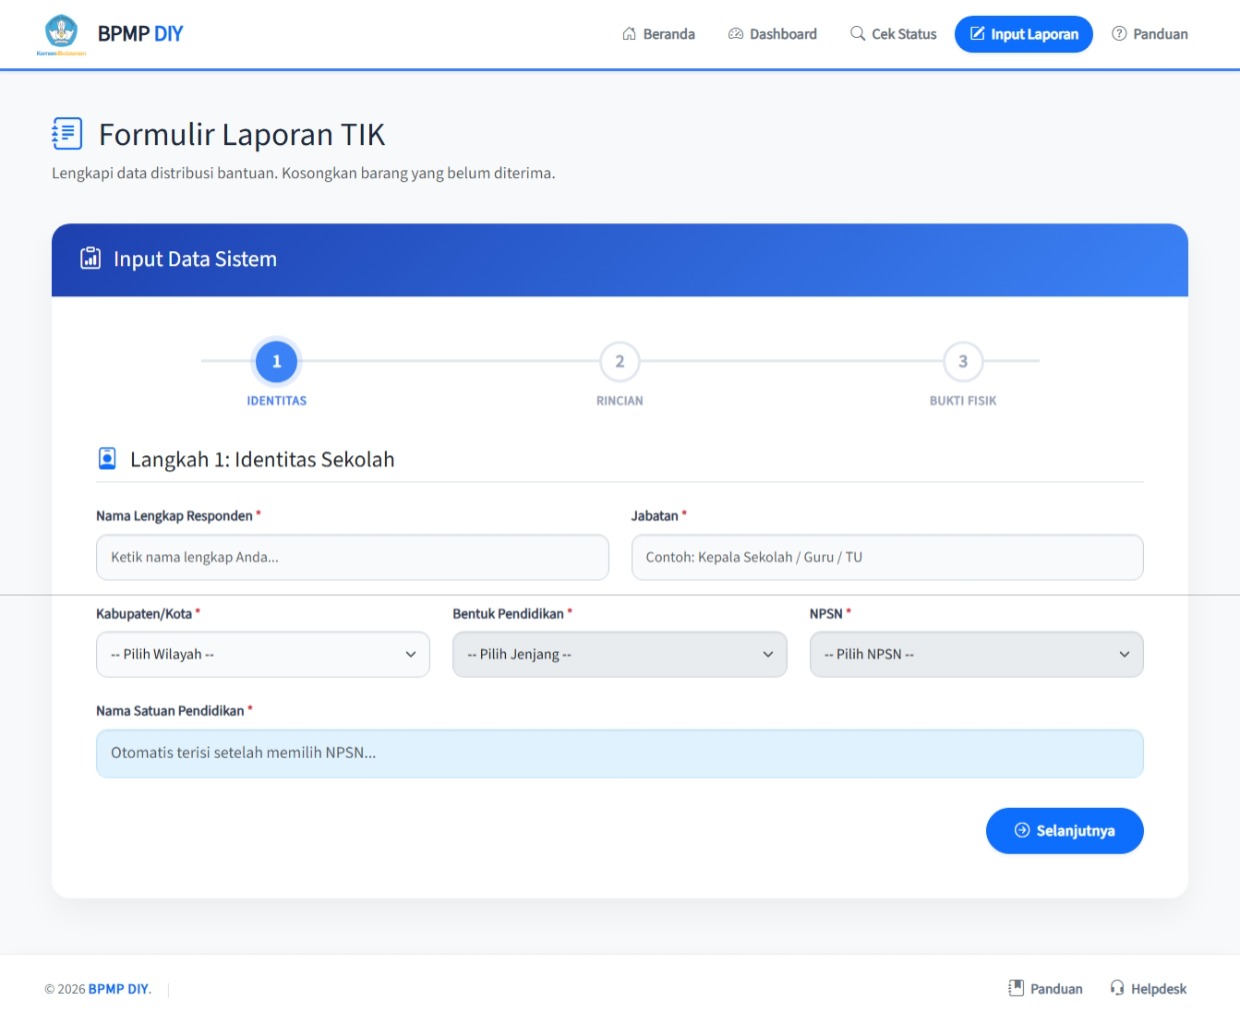Click the BUKTI FISIK step label
The image size is (1240, 1023).
(x=963, y=401)
